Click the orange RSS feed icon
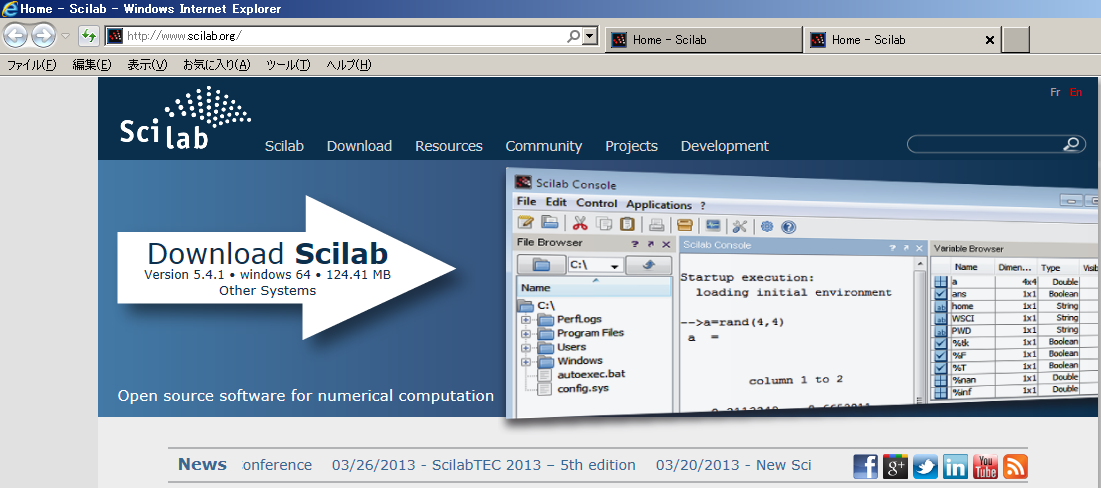This screenshot has height=488, width=1101. point(1016,466)
